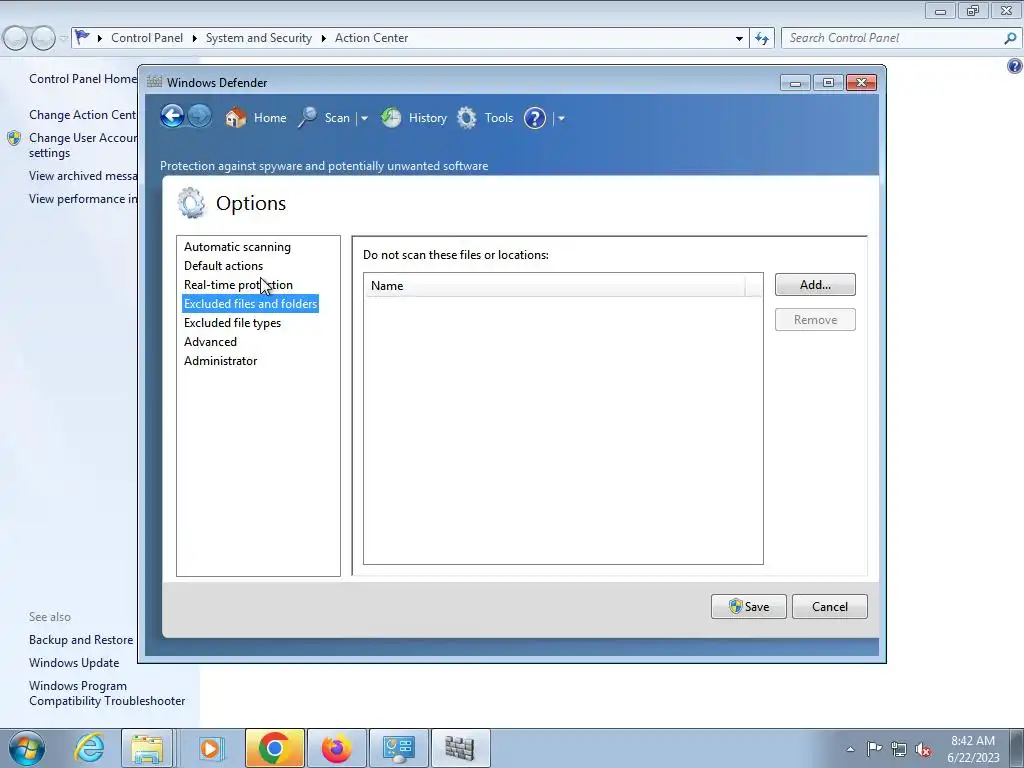1024x768 pixels.
Task: Select Real-time protection option
Action: pos(238,285)
